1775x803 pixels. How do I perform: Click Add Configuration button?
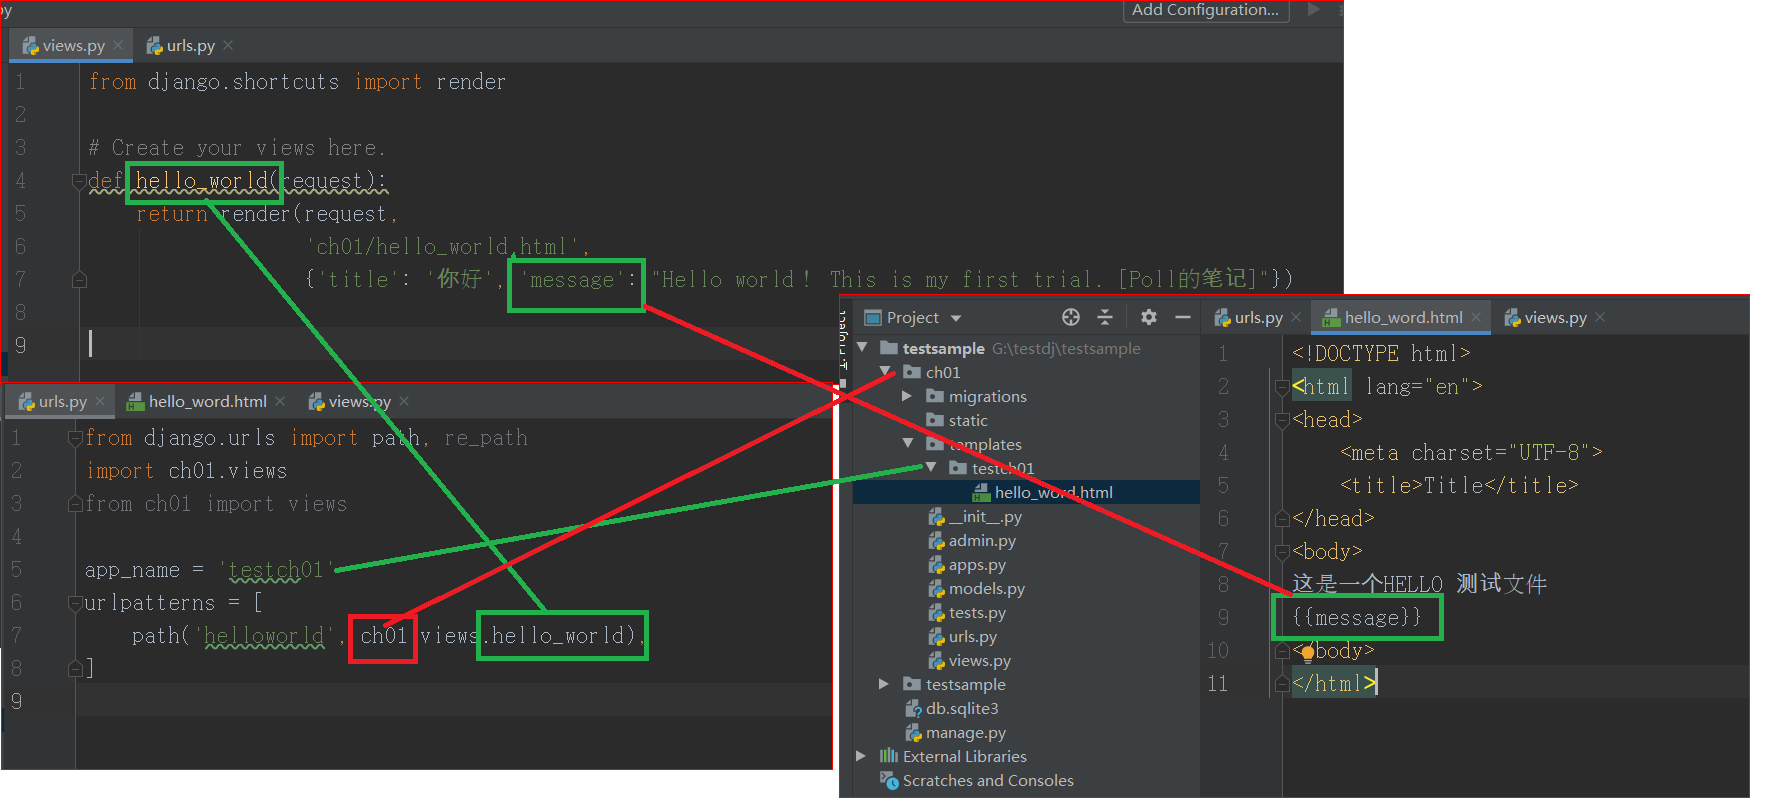1205,10
